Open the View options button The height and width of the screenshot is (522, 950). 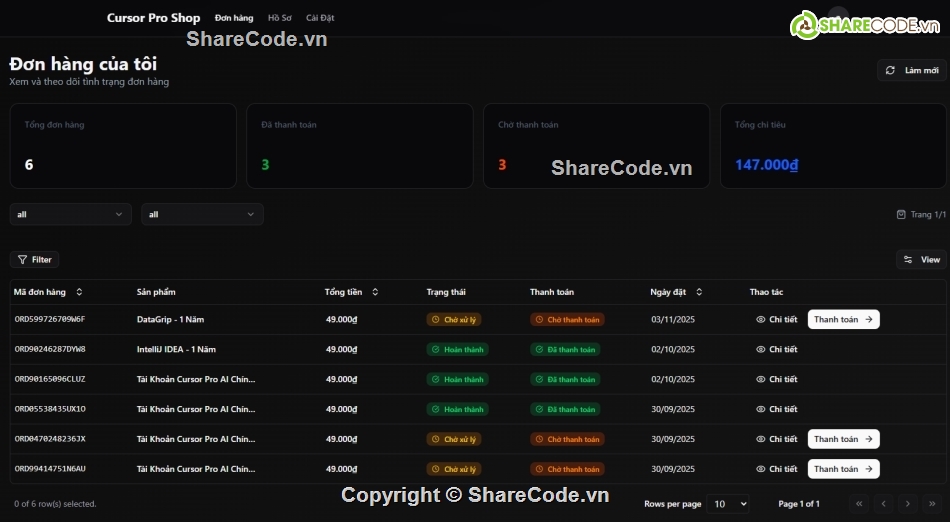921,259
